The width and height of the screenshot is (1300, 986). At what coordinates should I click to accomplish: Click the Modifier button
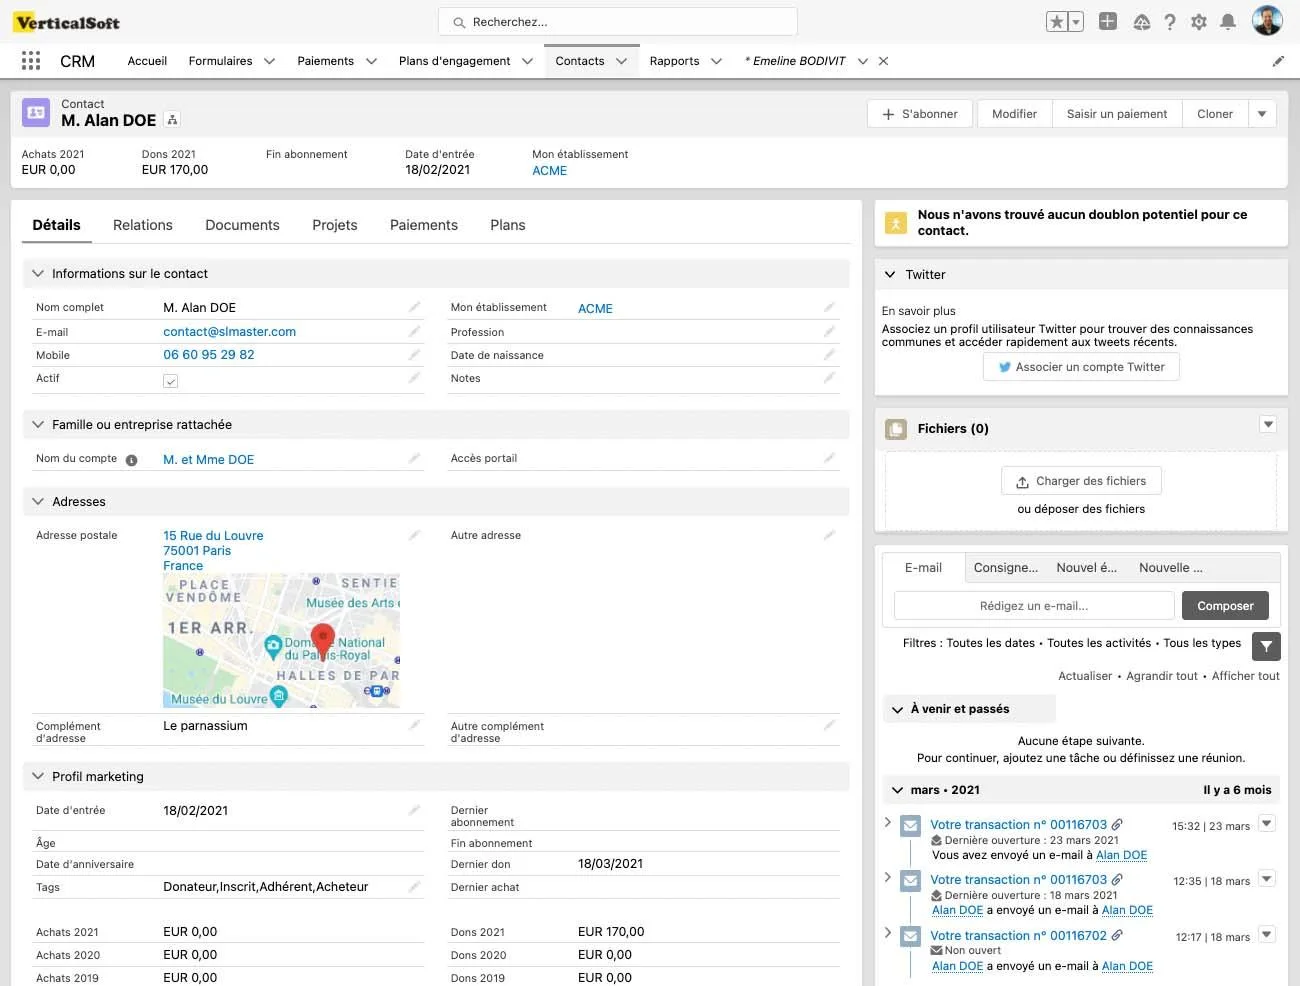pos(1014,114)
